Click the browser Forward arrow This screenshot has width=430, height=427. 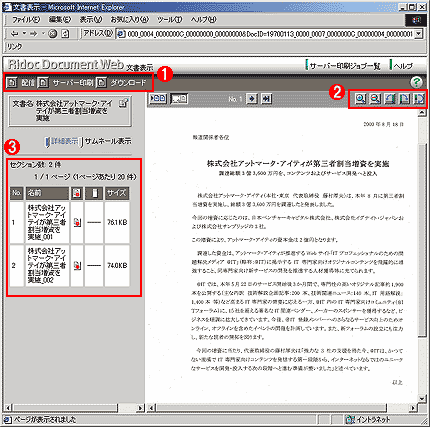click(34, 34)
